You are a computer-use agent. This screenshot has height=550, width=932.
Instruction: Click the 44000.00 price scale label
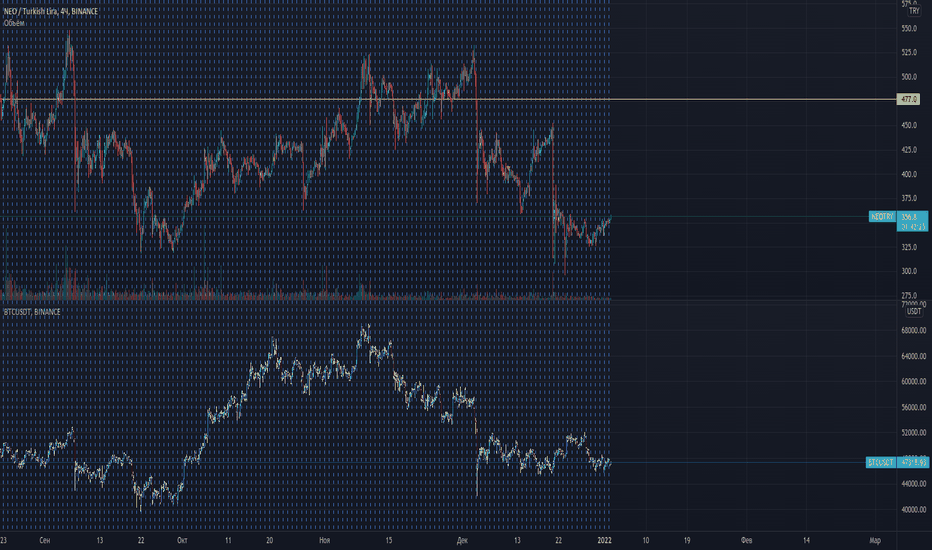pyautogui.click(x=914, y=484)
